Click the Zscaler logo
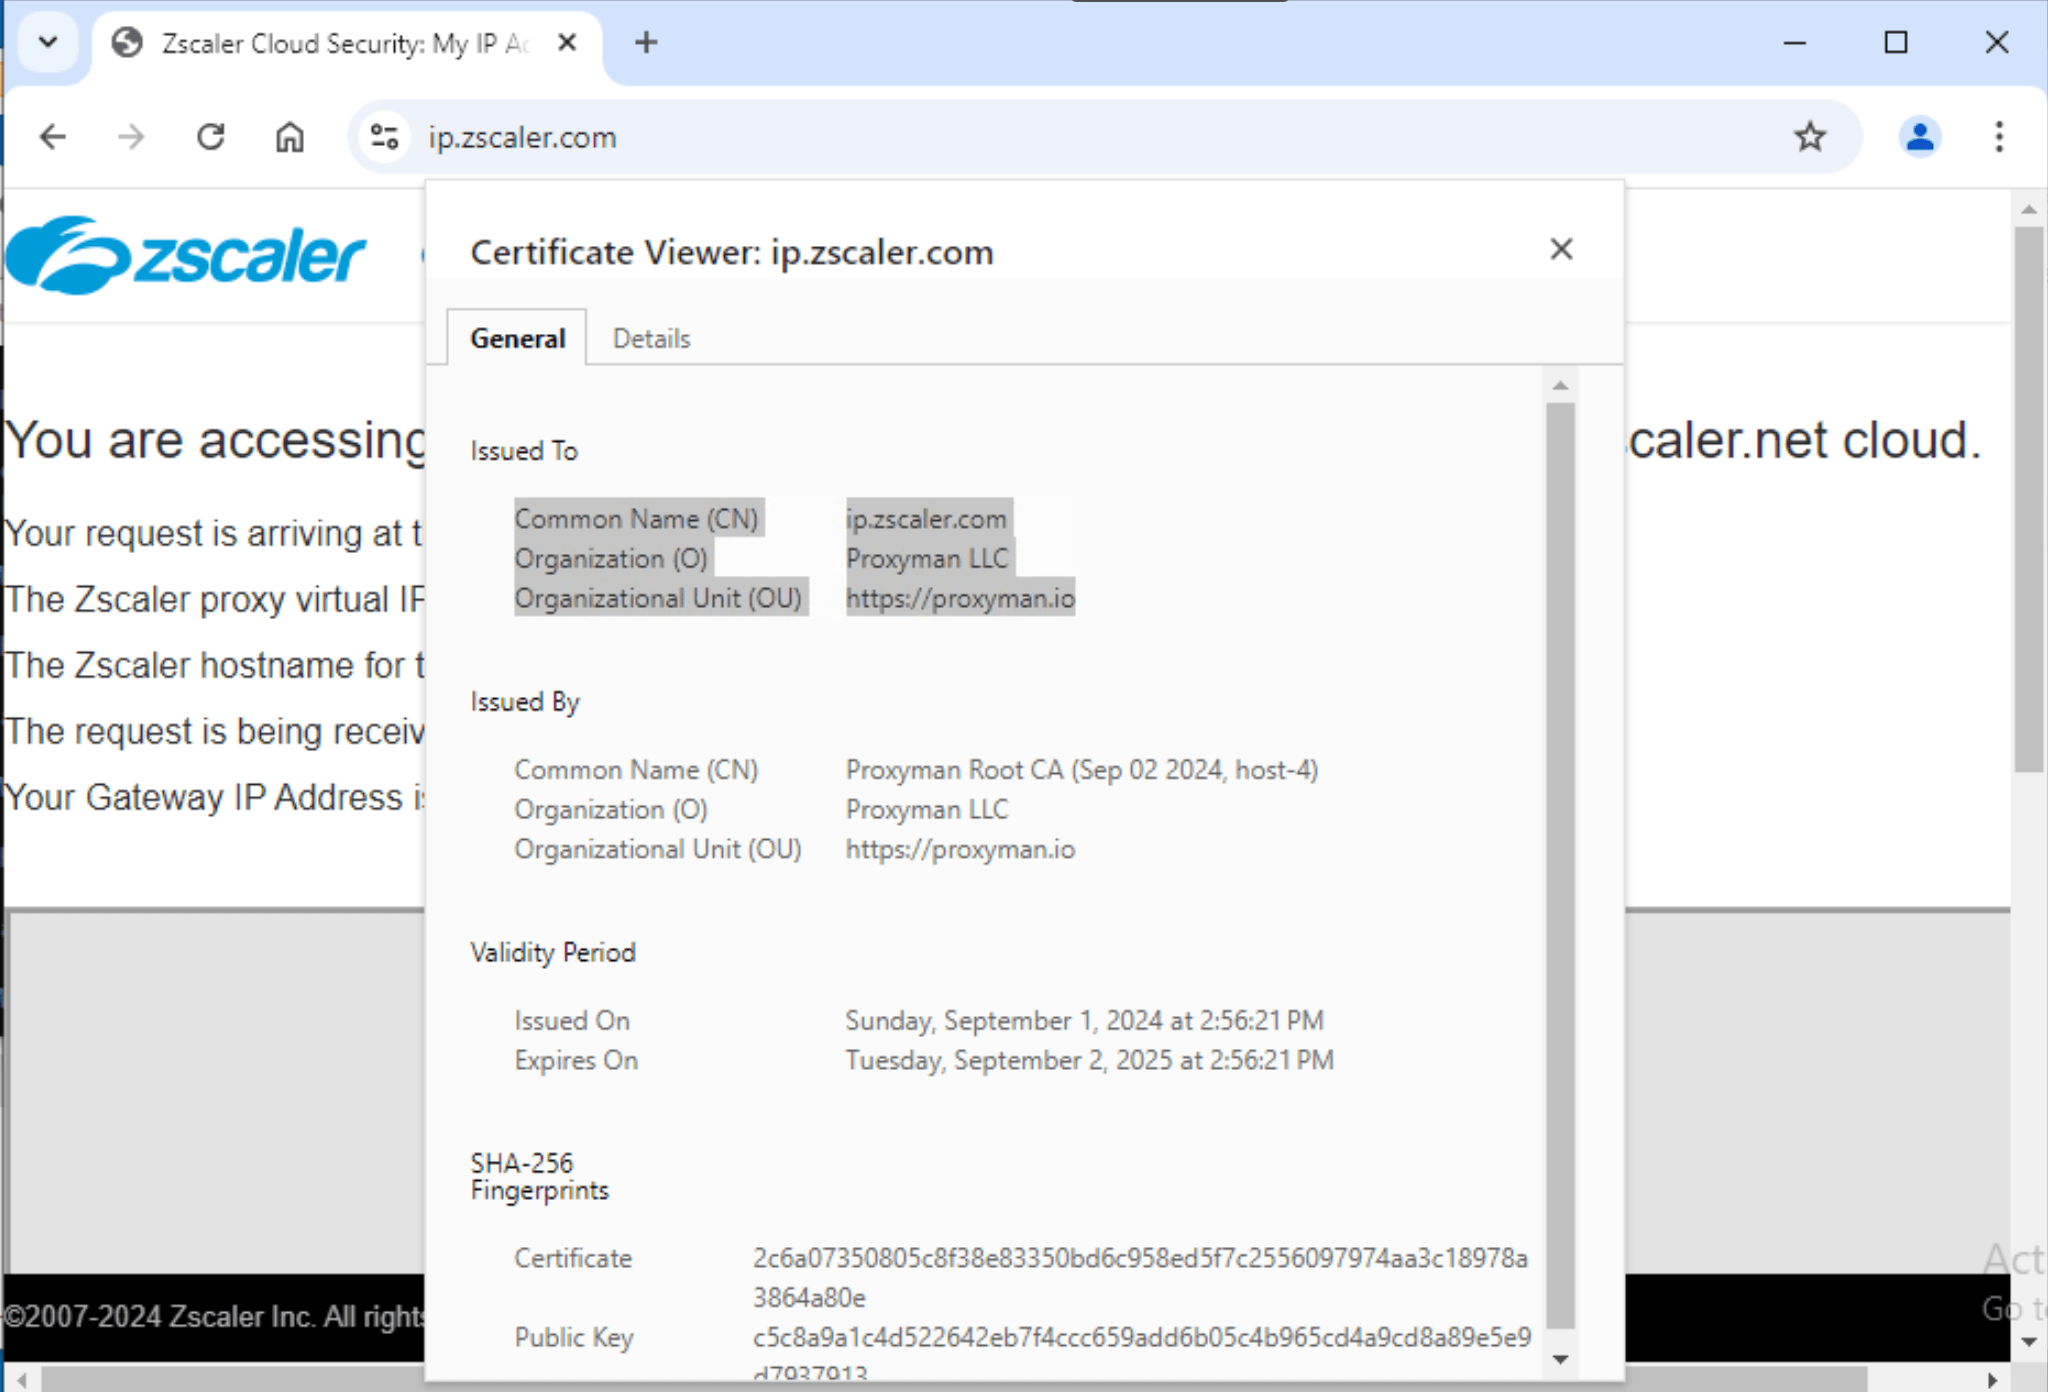 pyautogui.click(x=187, y=256)
